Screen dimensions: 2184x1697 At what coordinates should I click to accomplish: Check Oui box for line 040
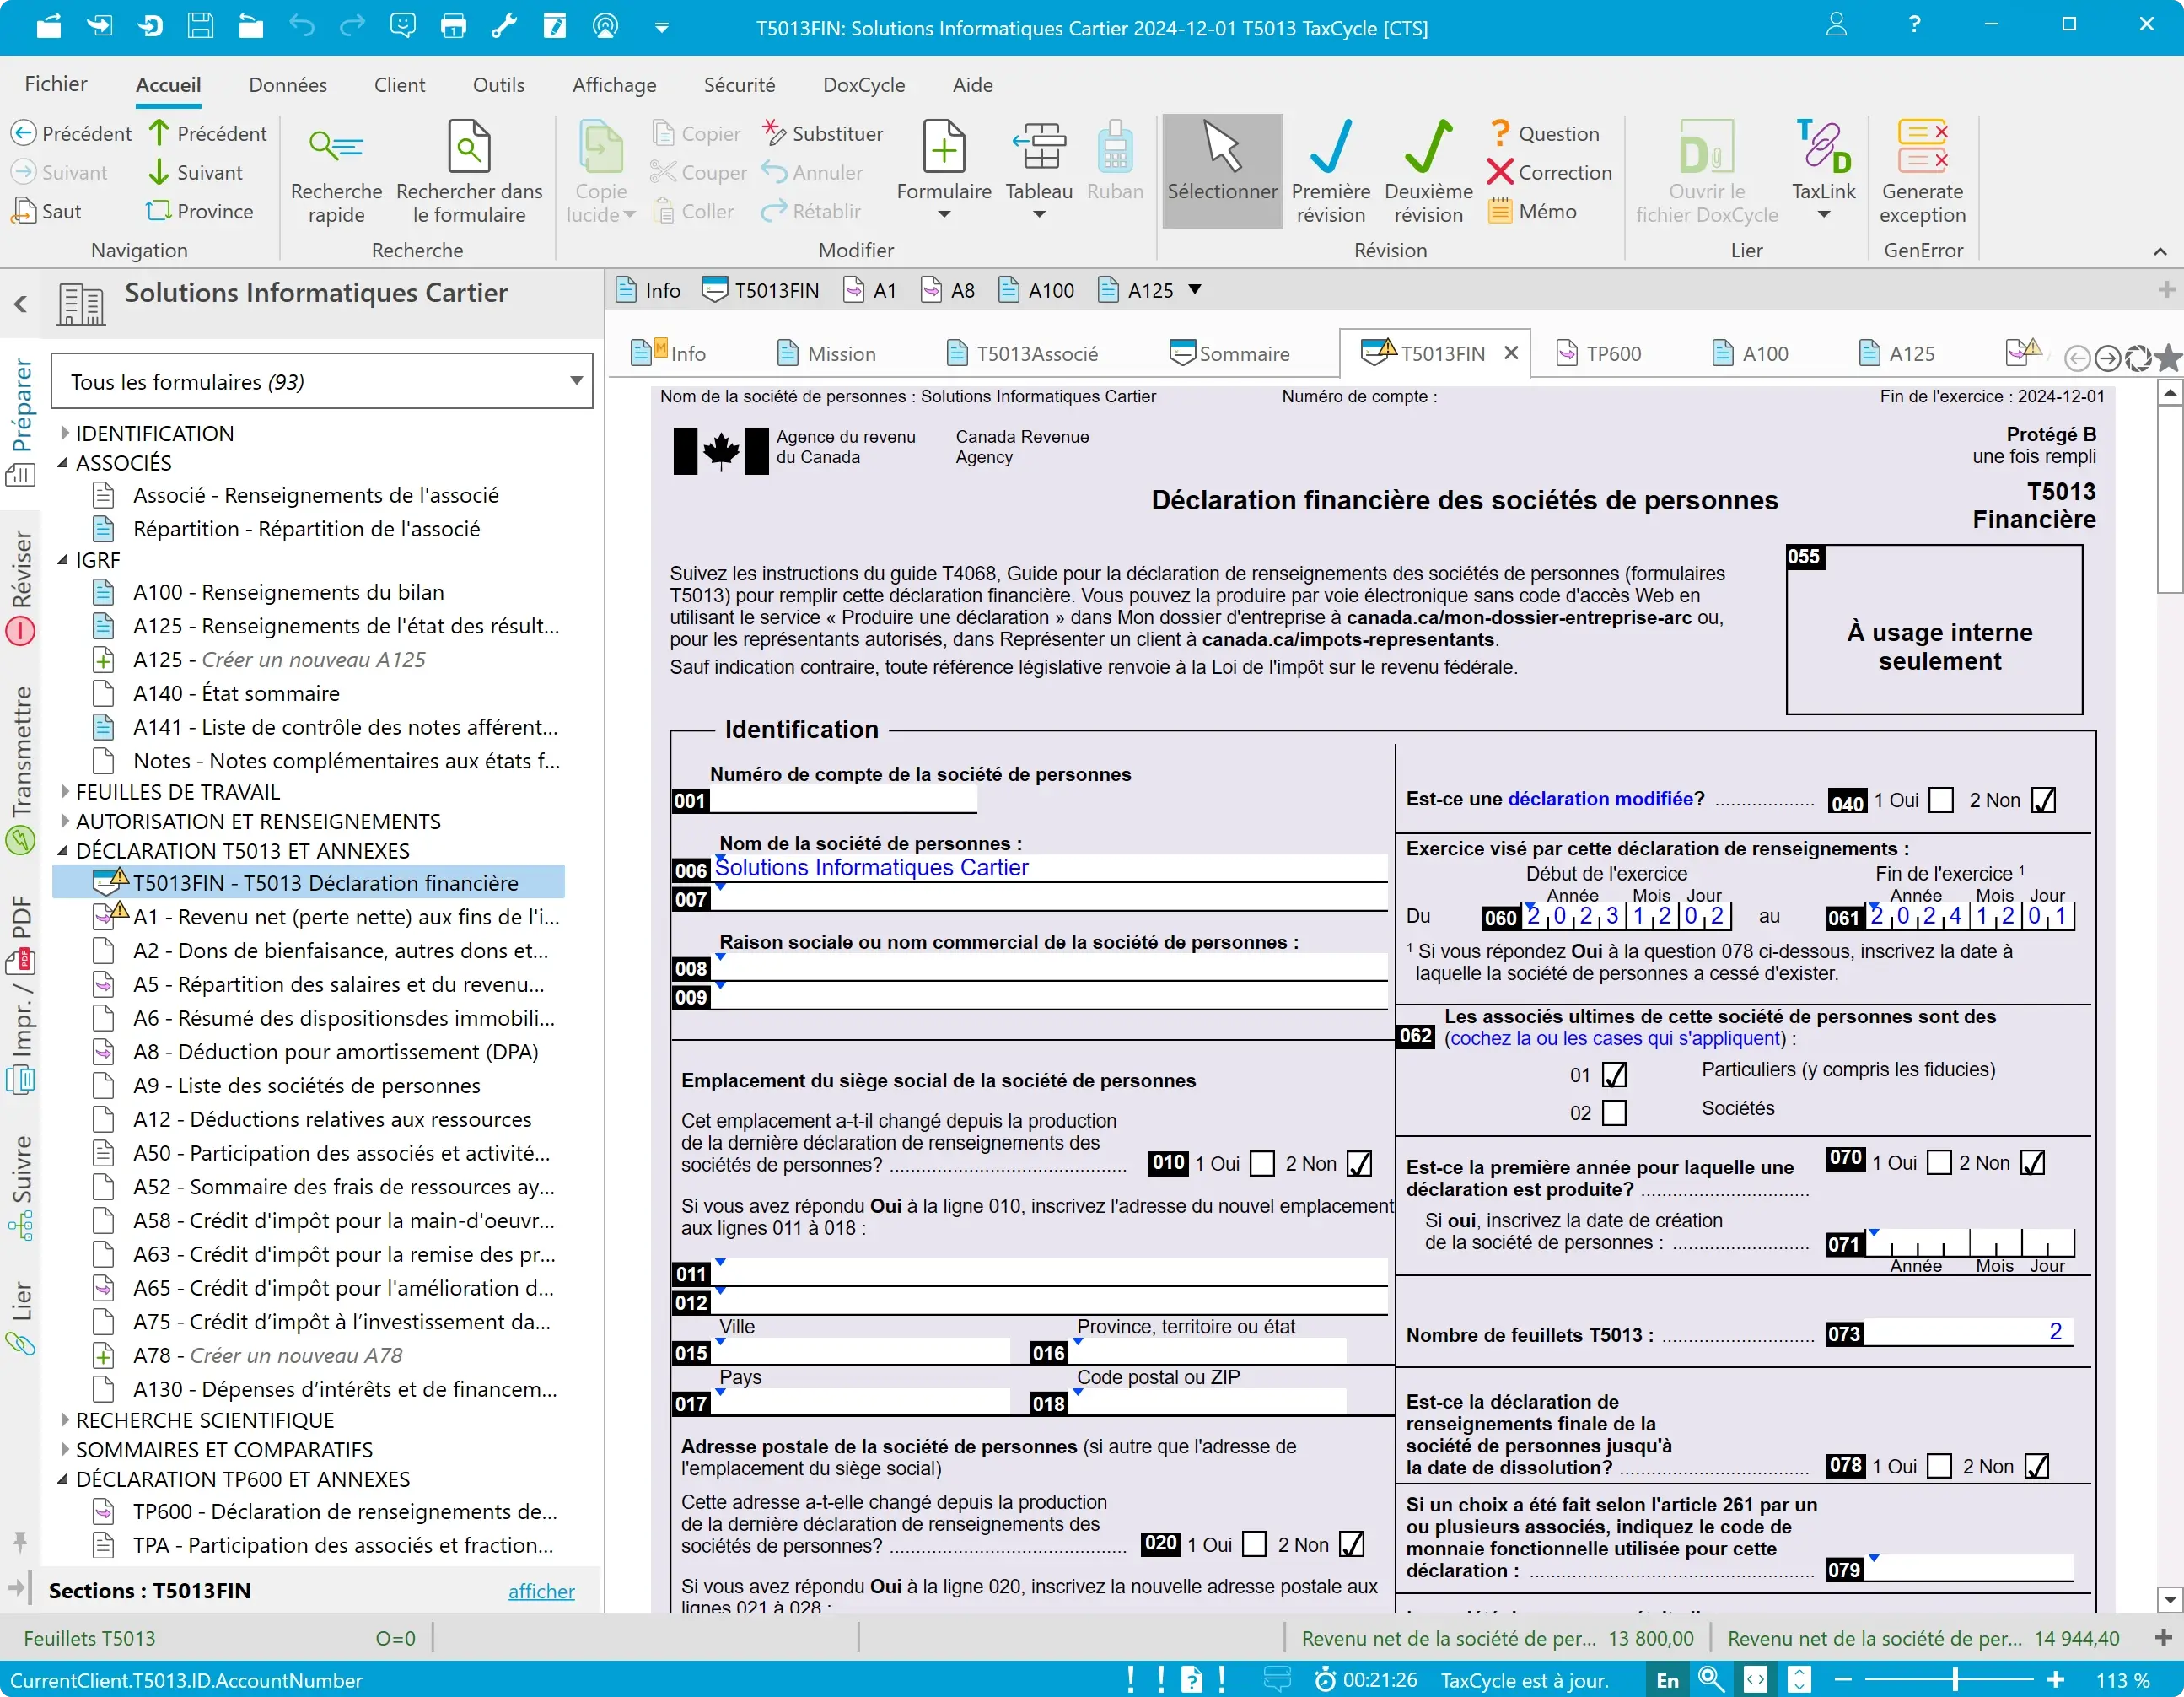click(1940, 800)
